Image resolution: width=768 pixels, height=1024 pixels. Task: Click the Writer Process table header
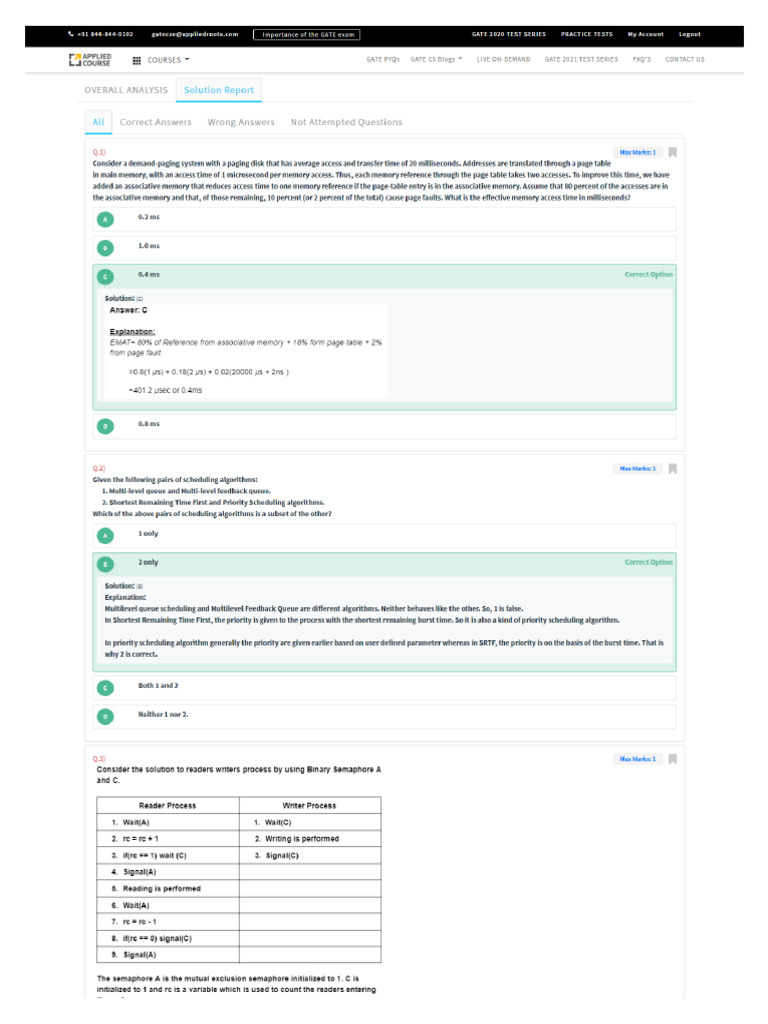309,806
